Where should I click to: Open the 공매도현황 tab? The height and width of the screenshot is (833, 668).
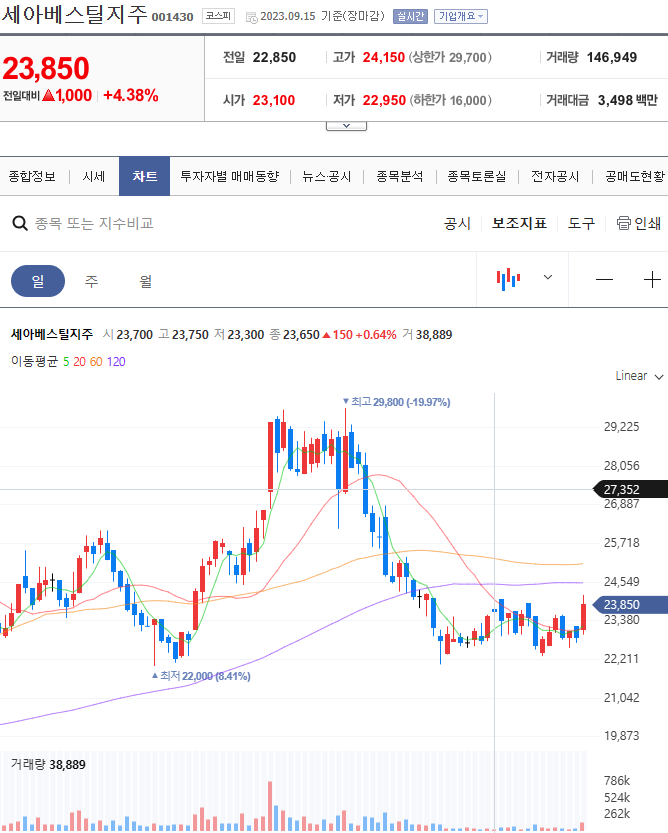635,176
